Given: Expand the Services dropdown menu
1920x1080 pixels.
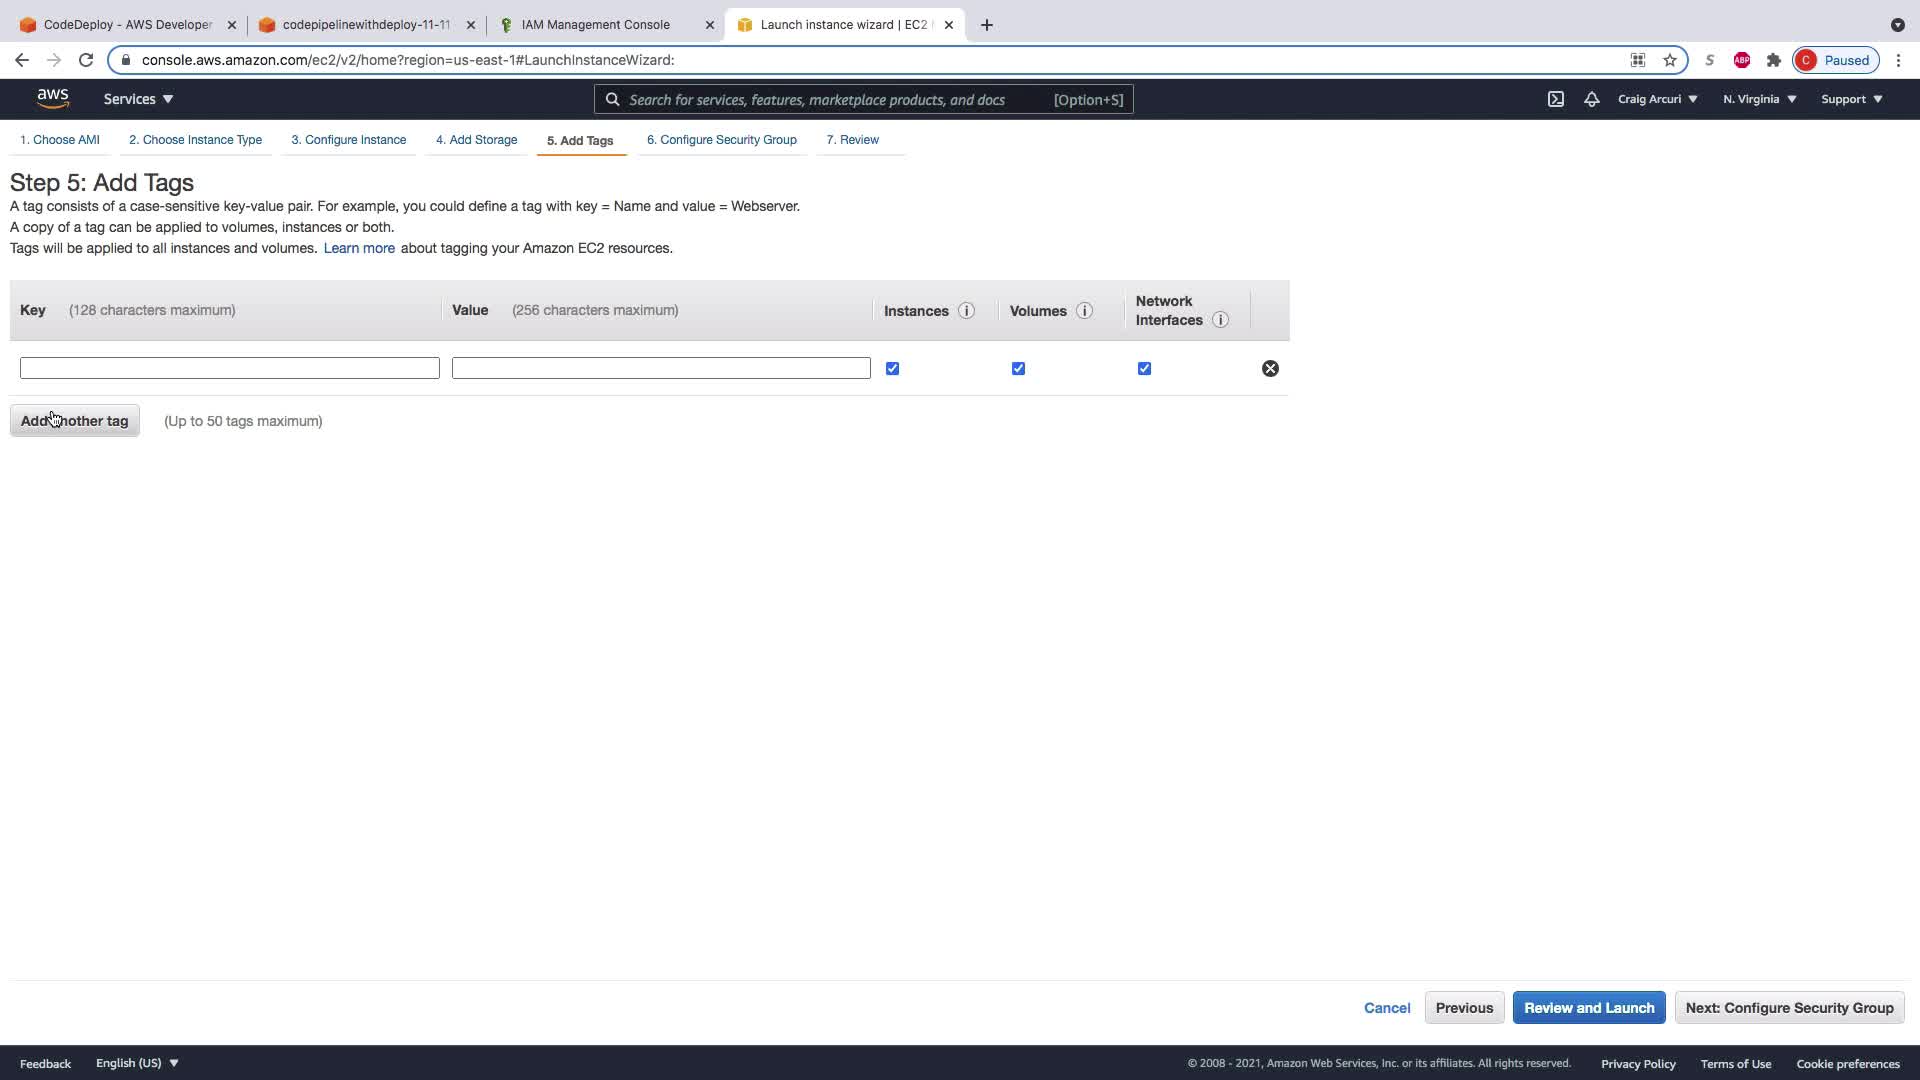Looking at the screenshot, I should (138, 99).
